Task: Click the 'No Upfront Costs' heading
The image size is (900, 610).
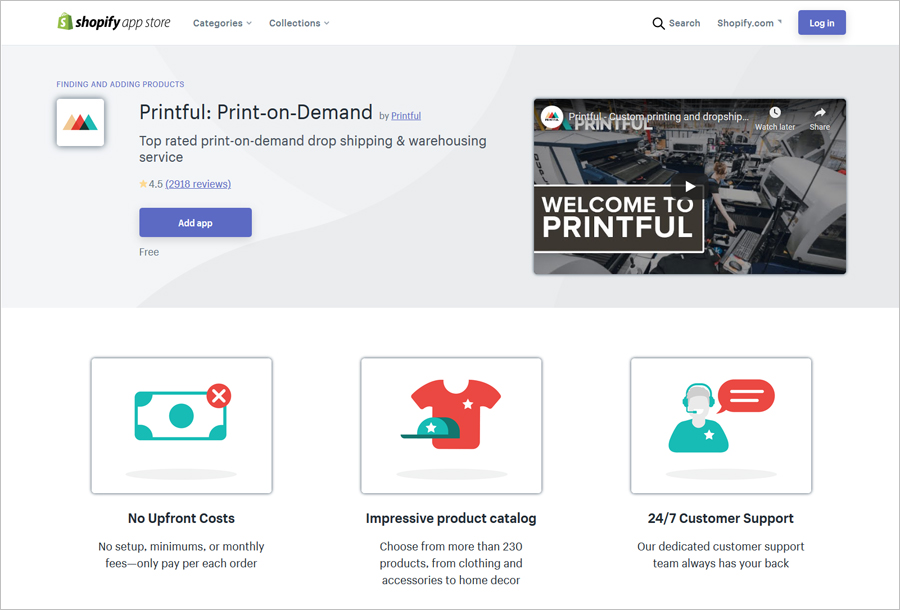Action: click(181, 518)
